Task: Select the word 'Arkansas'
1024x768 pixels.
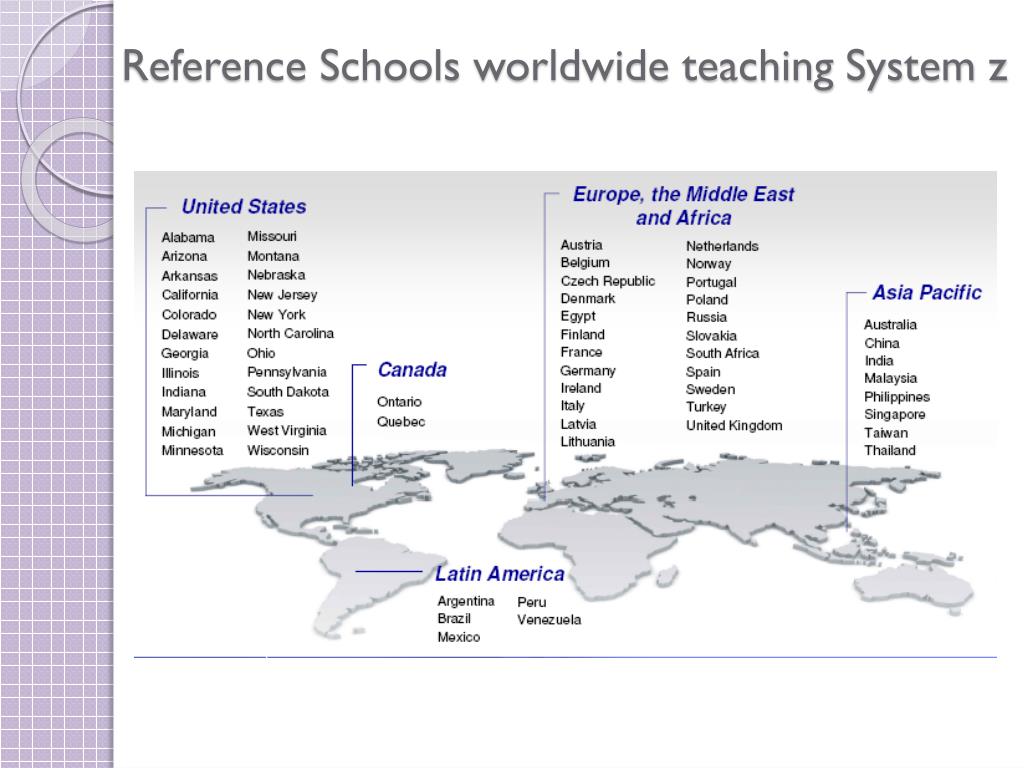Action: tap(189, 276)
